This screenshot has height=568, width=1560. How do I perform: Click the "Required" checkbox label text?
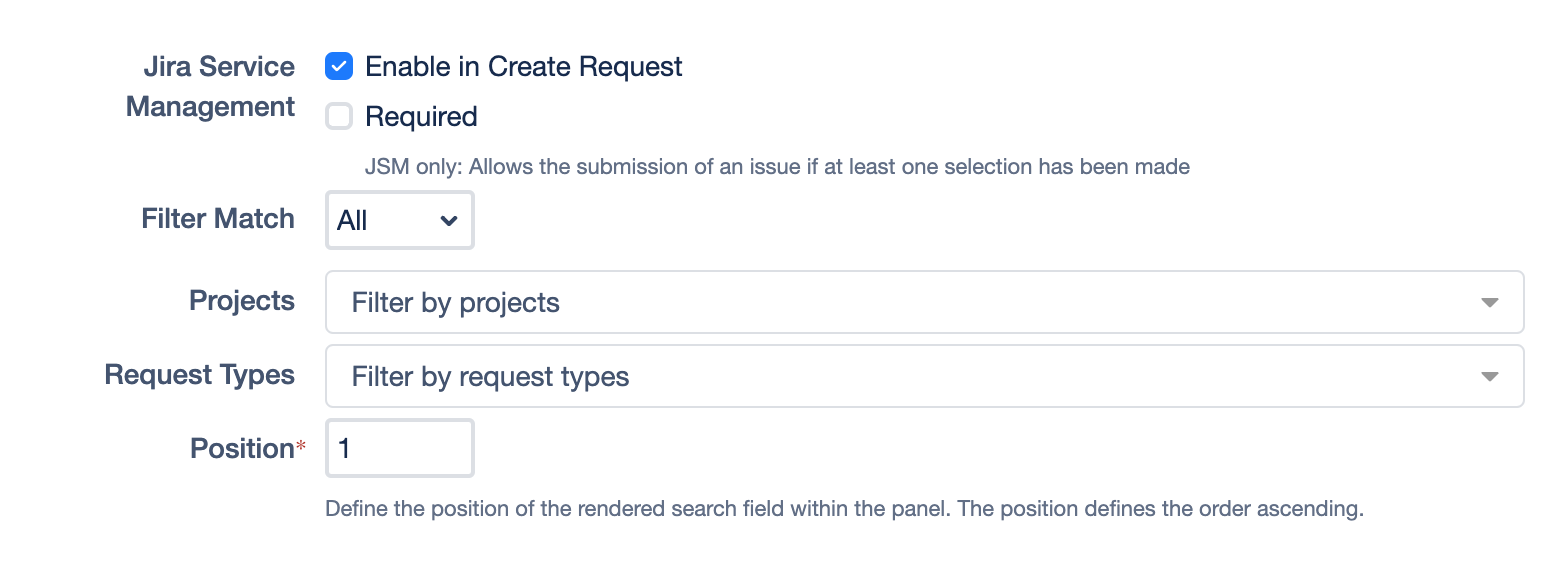point(421,117)
